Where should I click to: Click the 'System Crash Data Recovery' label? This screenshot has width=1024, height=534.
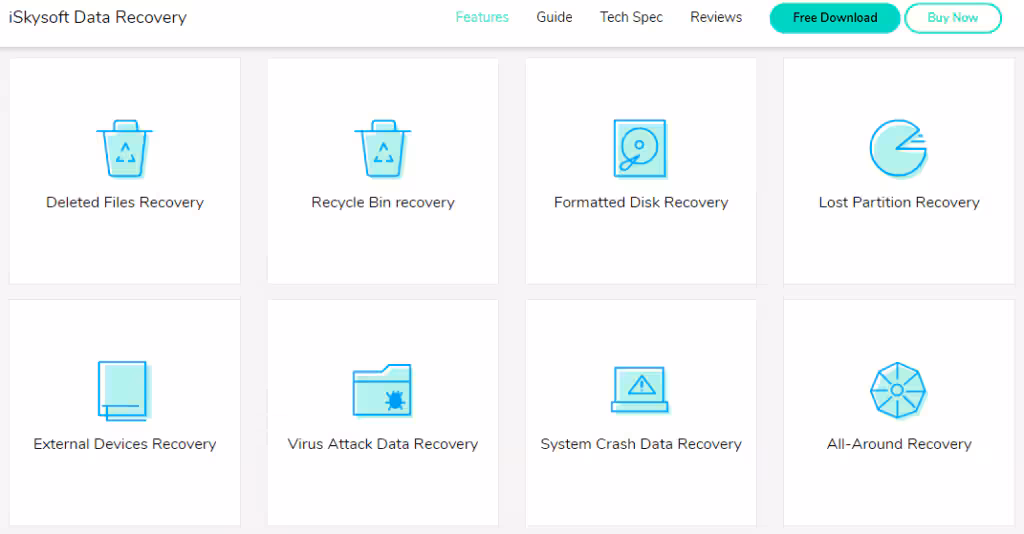[641, 444]
